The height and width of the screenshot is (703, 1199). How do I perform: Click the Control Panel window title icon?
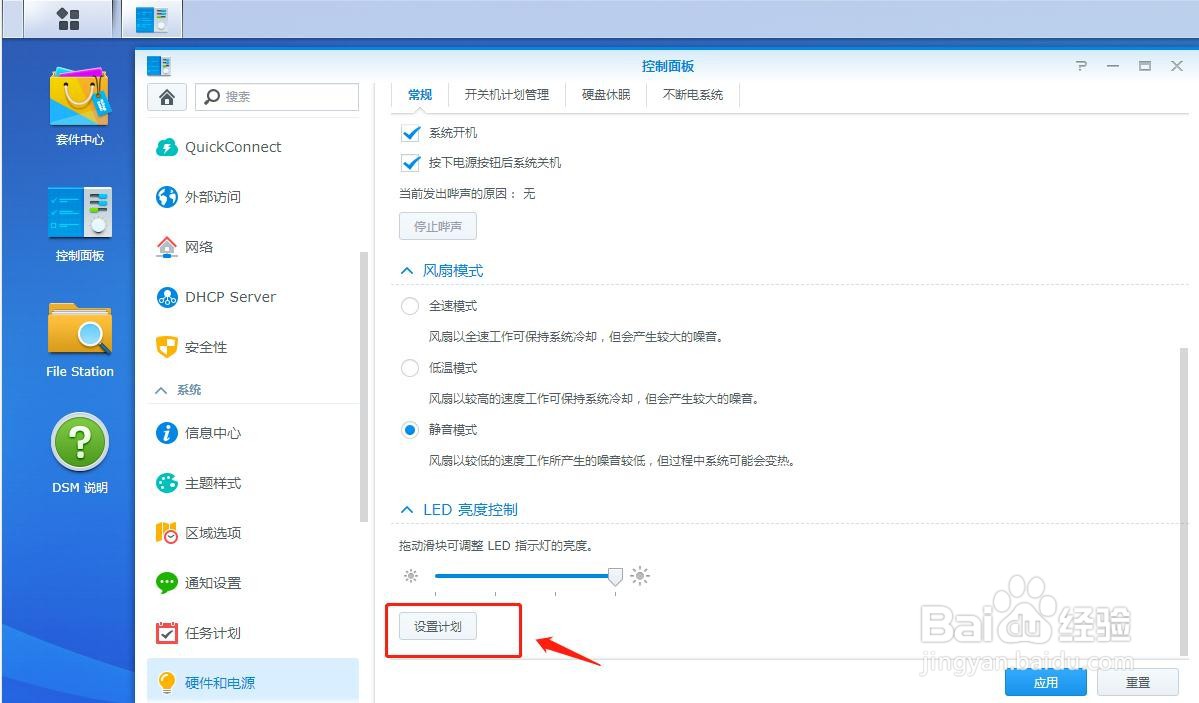click(x=158, y=66)
